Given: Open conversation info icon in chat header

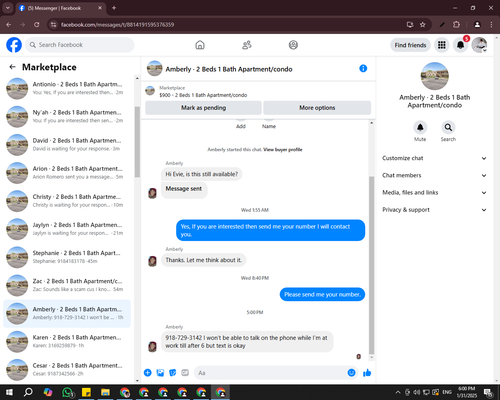Looking at the screenshot, I should click(x=363, y=68).
